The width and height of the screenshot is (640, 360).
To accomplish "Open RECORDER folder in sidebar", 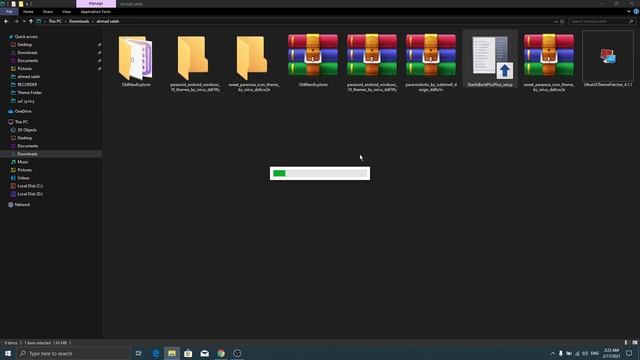I will [x=27, y=84].
